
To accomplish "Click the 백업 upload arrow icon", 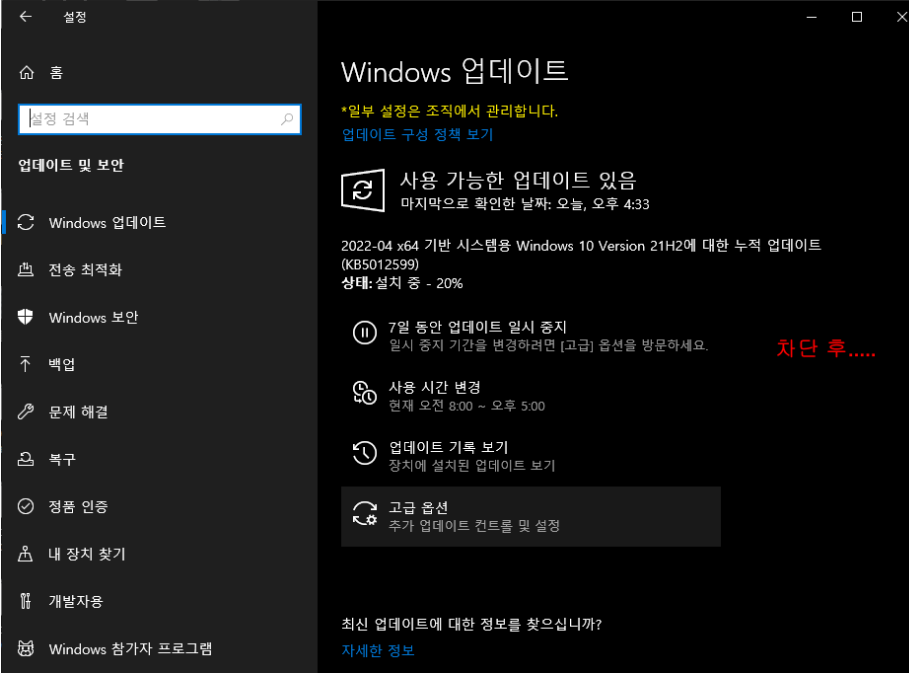I will click(x=26, y=364).
